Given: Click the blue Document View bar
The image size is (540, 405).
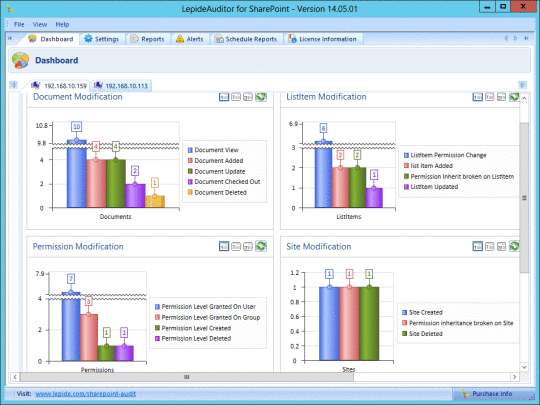Looking at the screenshot, I should coord(76,173).
